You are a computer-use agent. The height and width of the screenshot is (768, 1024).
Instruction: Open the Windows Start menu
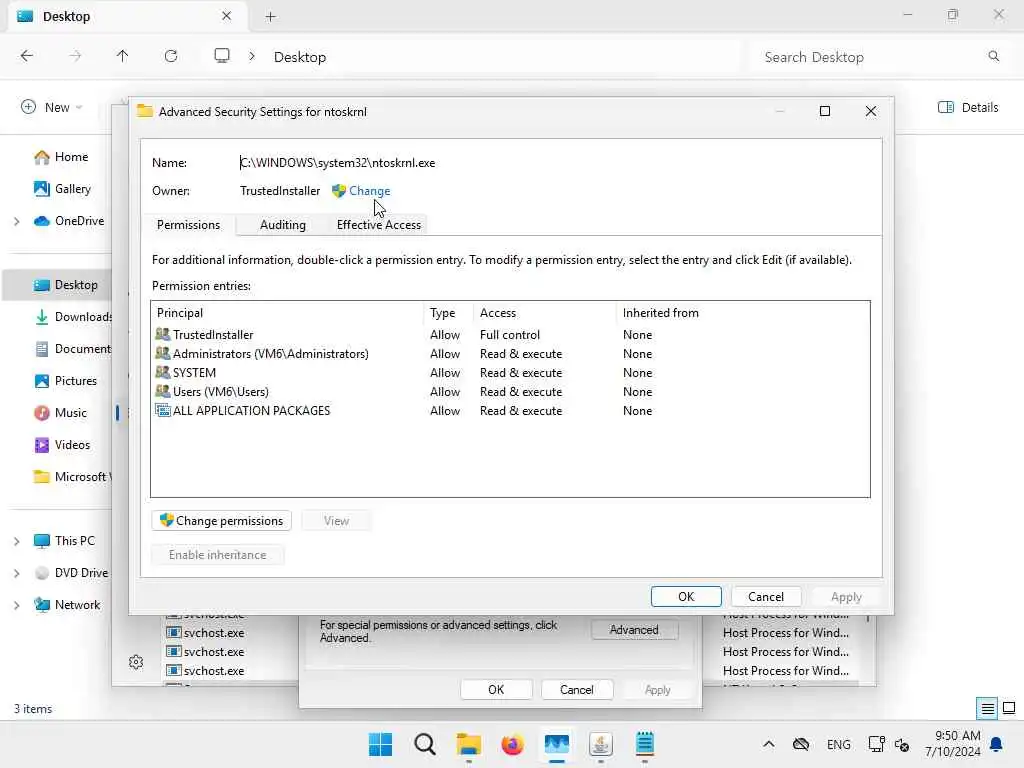381,744
